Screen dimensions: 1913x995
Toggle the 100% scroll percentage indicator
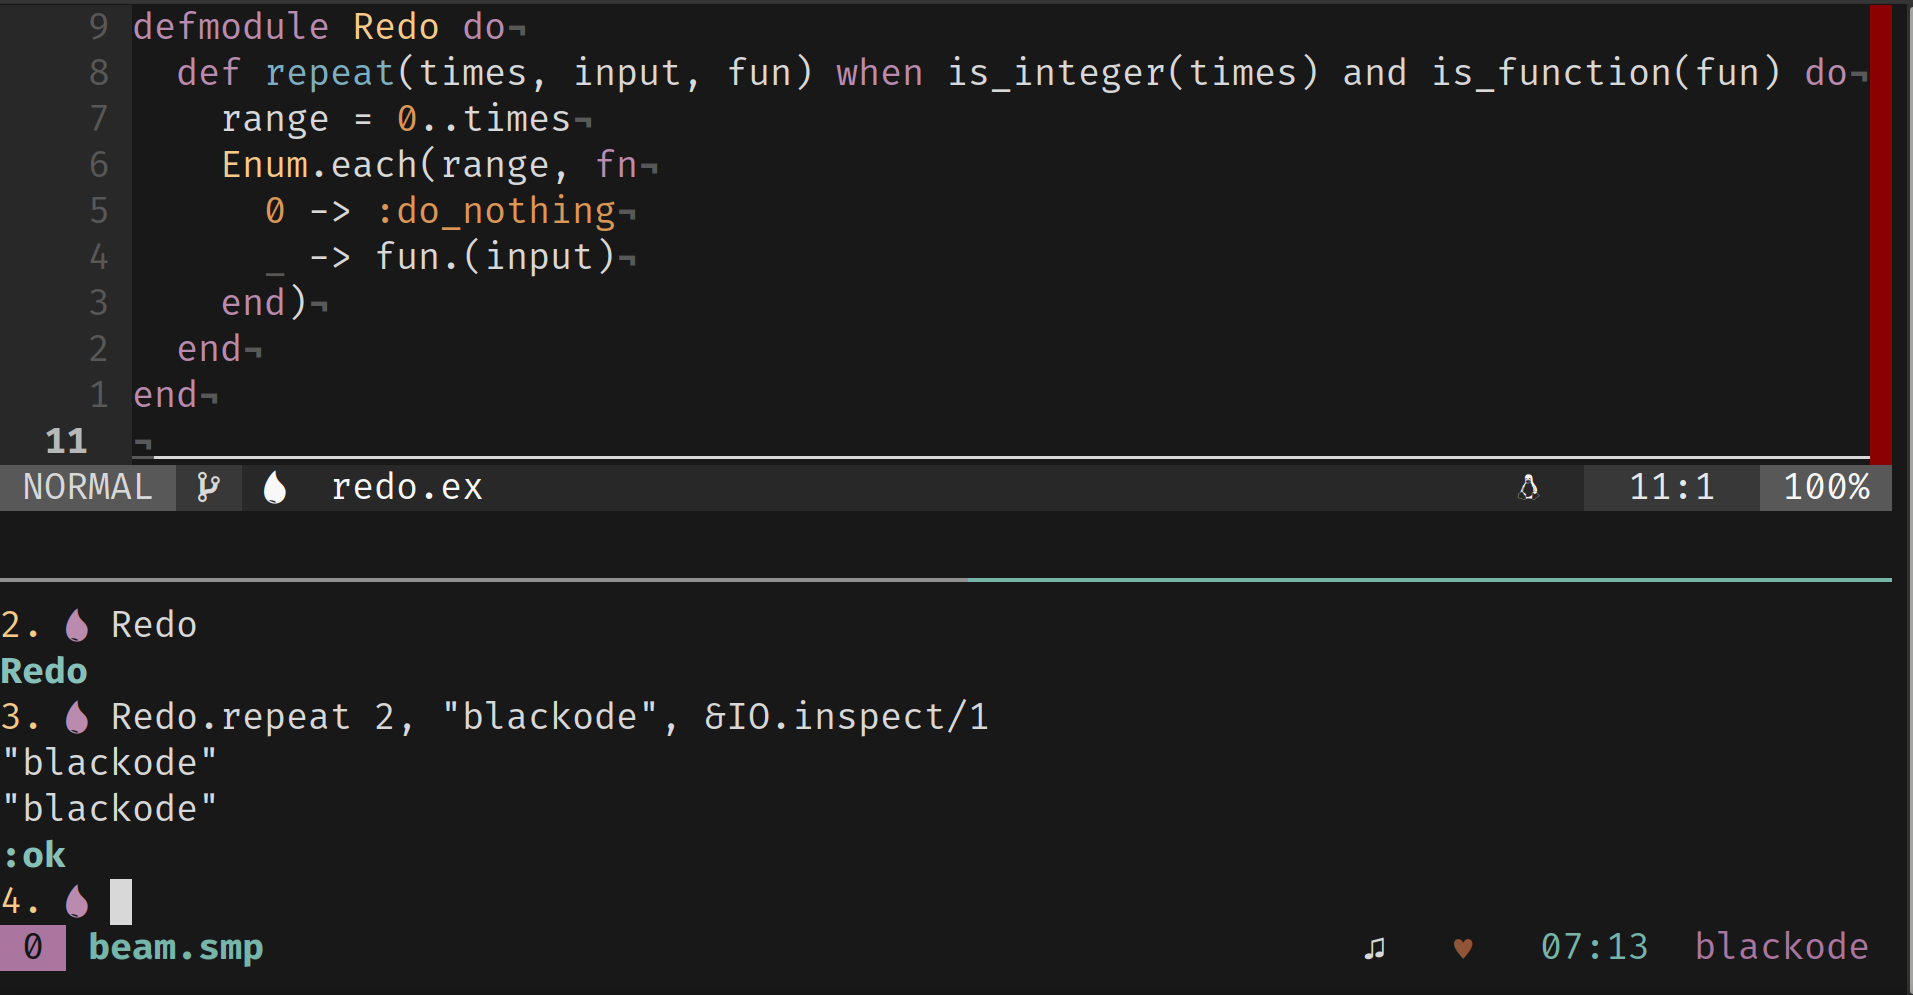pyautogui.click(x=1826, y=487)
